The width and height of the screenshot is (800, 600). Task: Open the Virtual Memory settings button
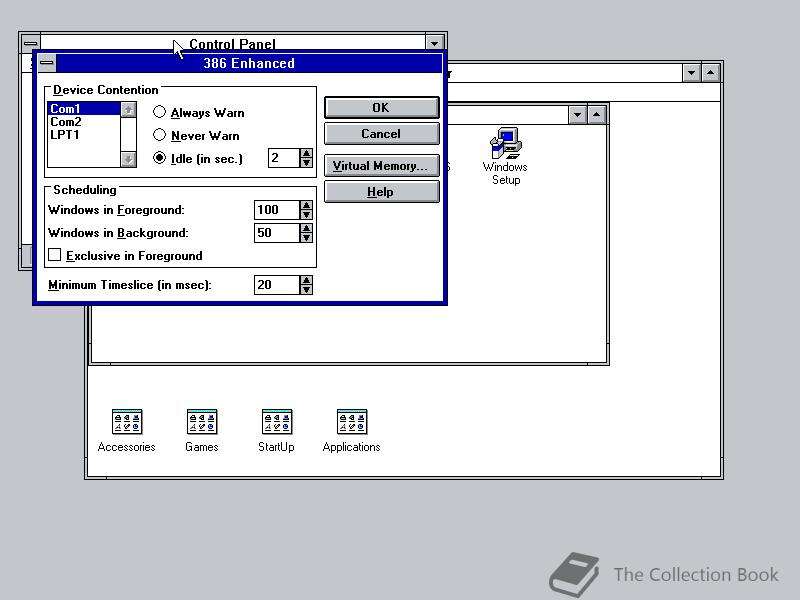pos(382,166)
